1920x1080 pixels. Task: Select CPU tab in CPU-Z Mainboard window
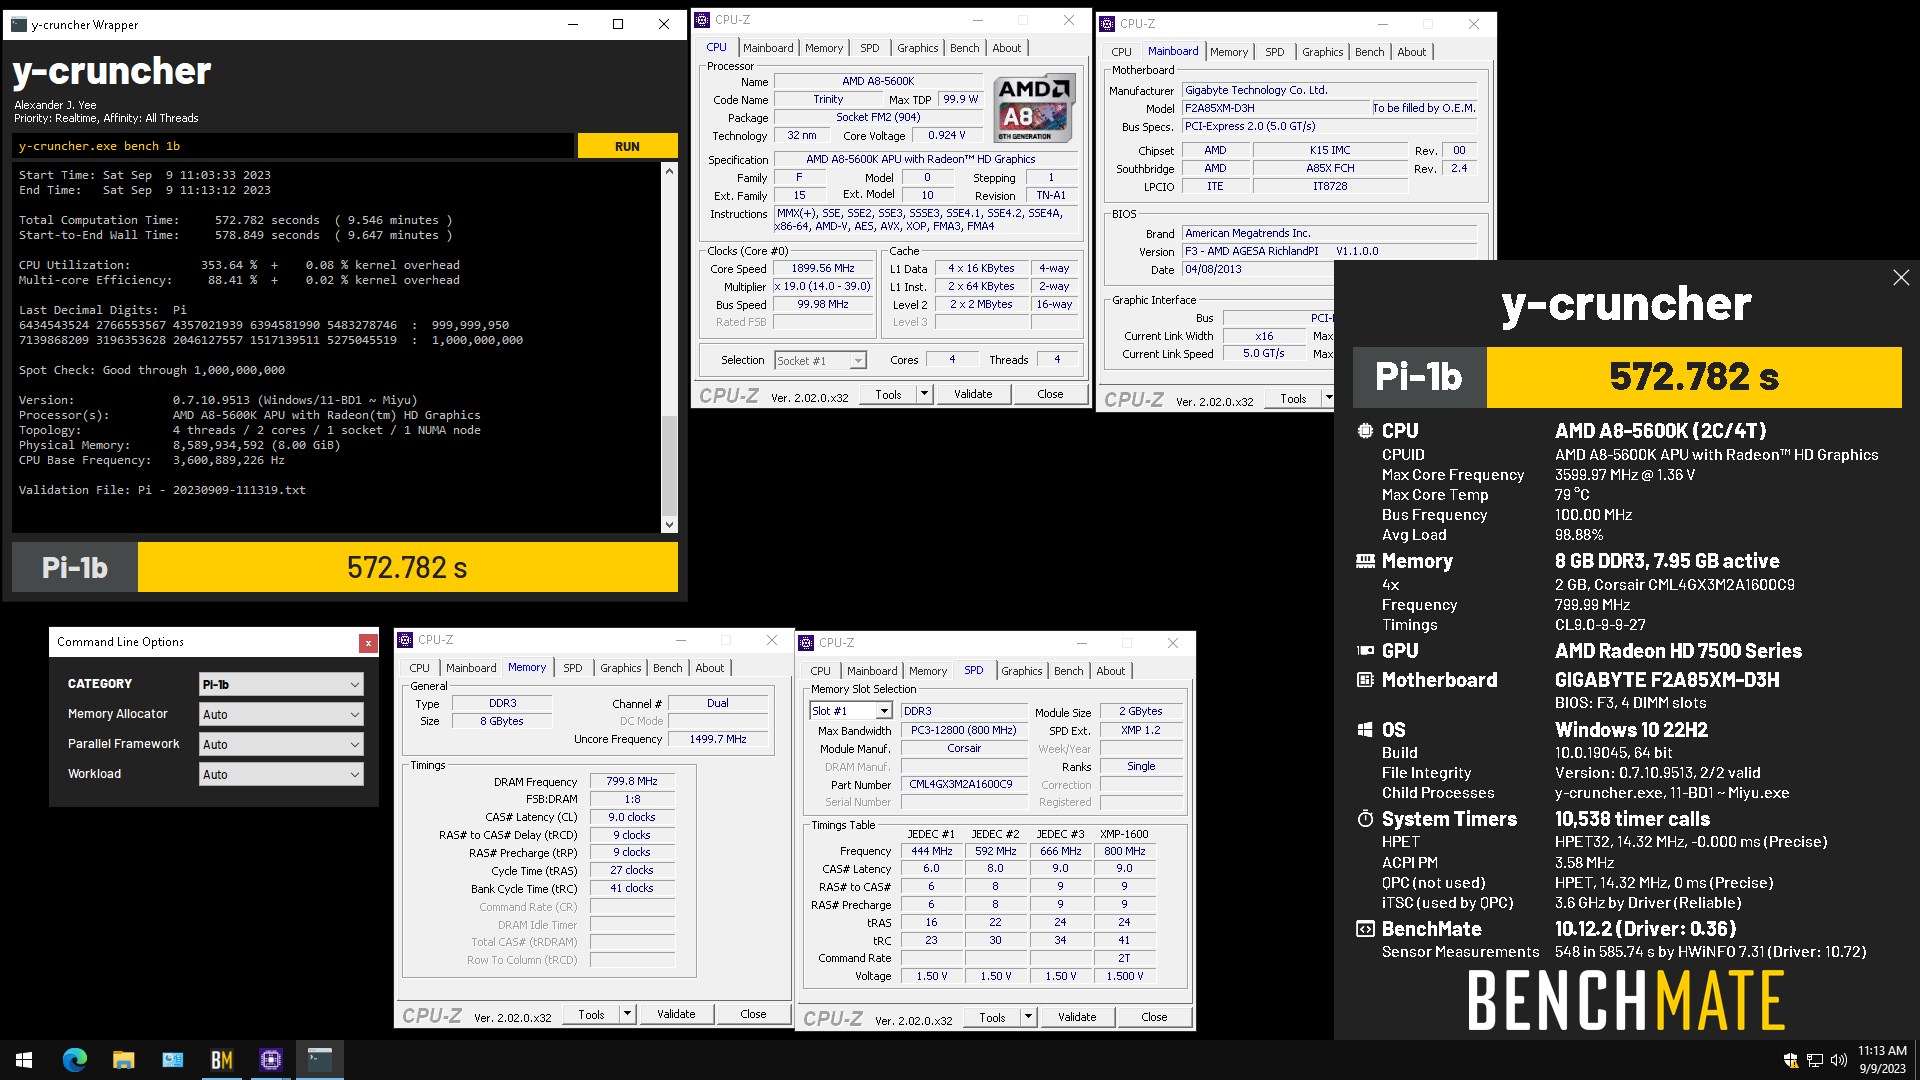coord(1122,52)
